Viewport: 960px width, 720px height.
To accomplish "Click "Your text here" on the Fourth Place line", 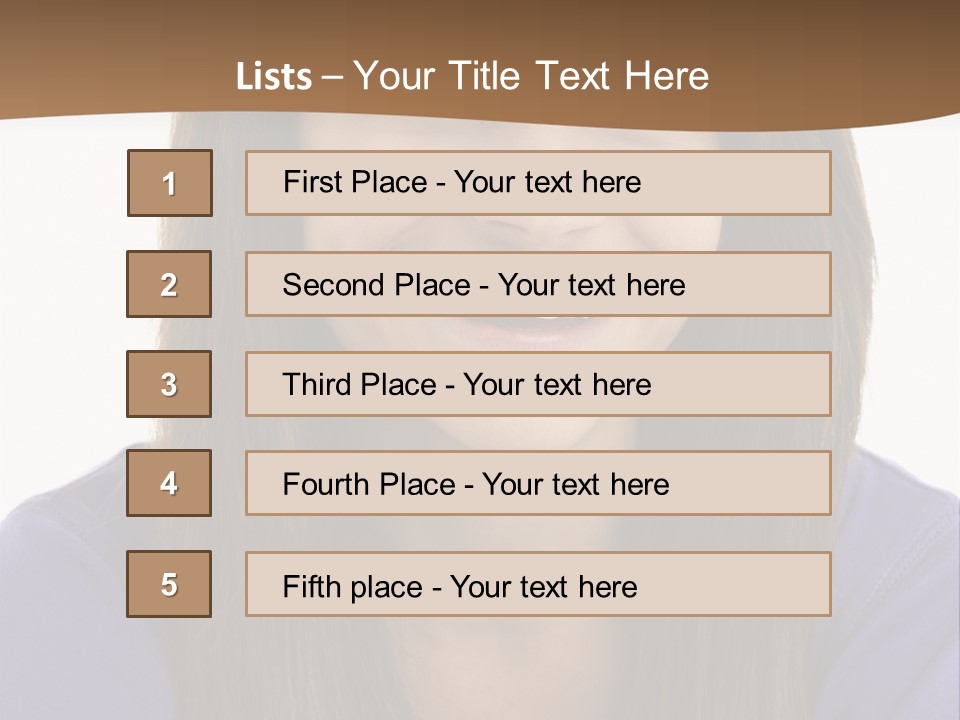I will (575, 485).
